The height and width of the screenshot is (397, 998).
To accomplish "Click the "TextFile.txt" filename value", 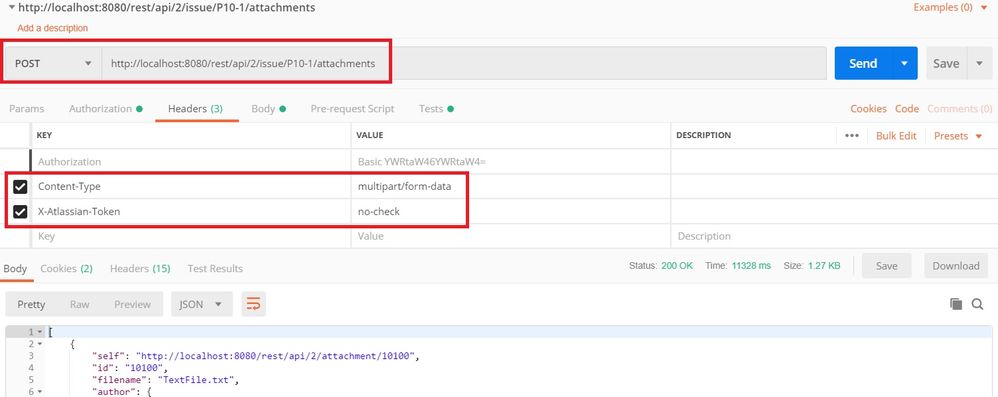I will (x=197, y=380).
